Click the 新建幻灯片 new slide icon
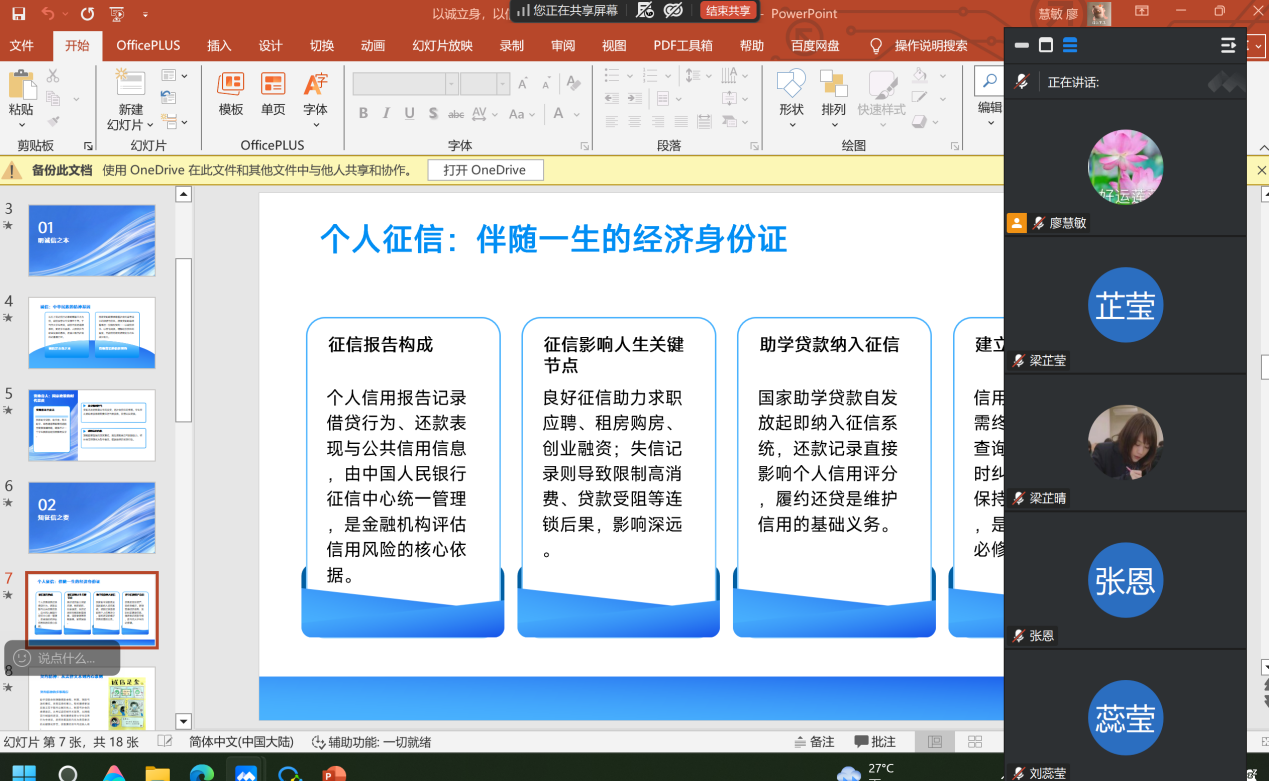Image resolution: width=1269 pixels, height=781 pixels. click(x=130, y=83)
